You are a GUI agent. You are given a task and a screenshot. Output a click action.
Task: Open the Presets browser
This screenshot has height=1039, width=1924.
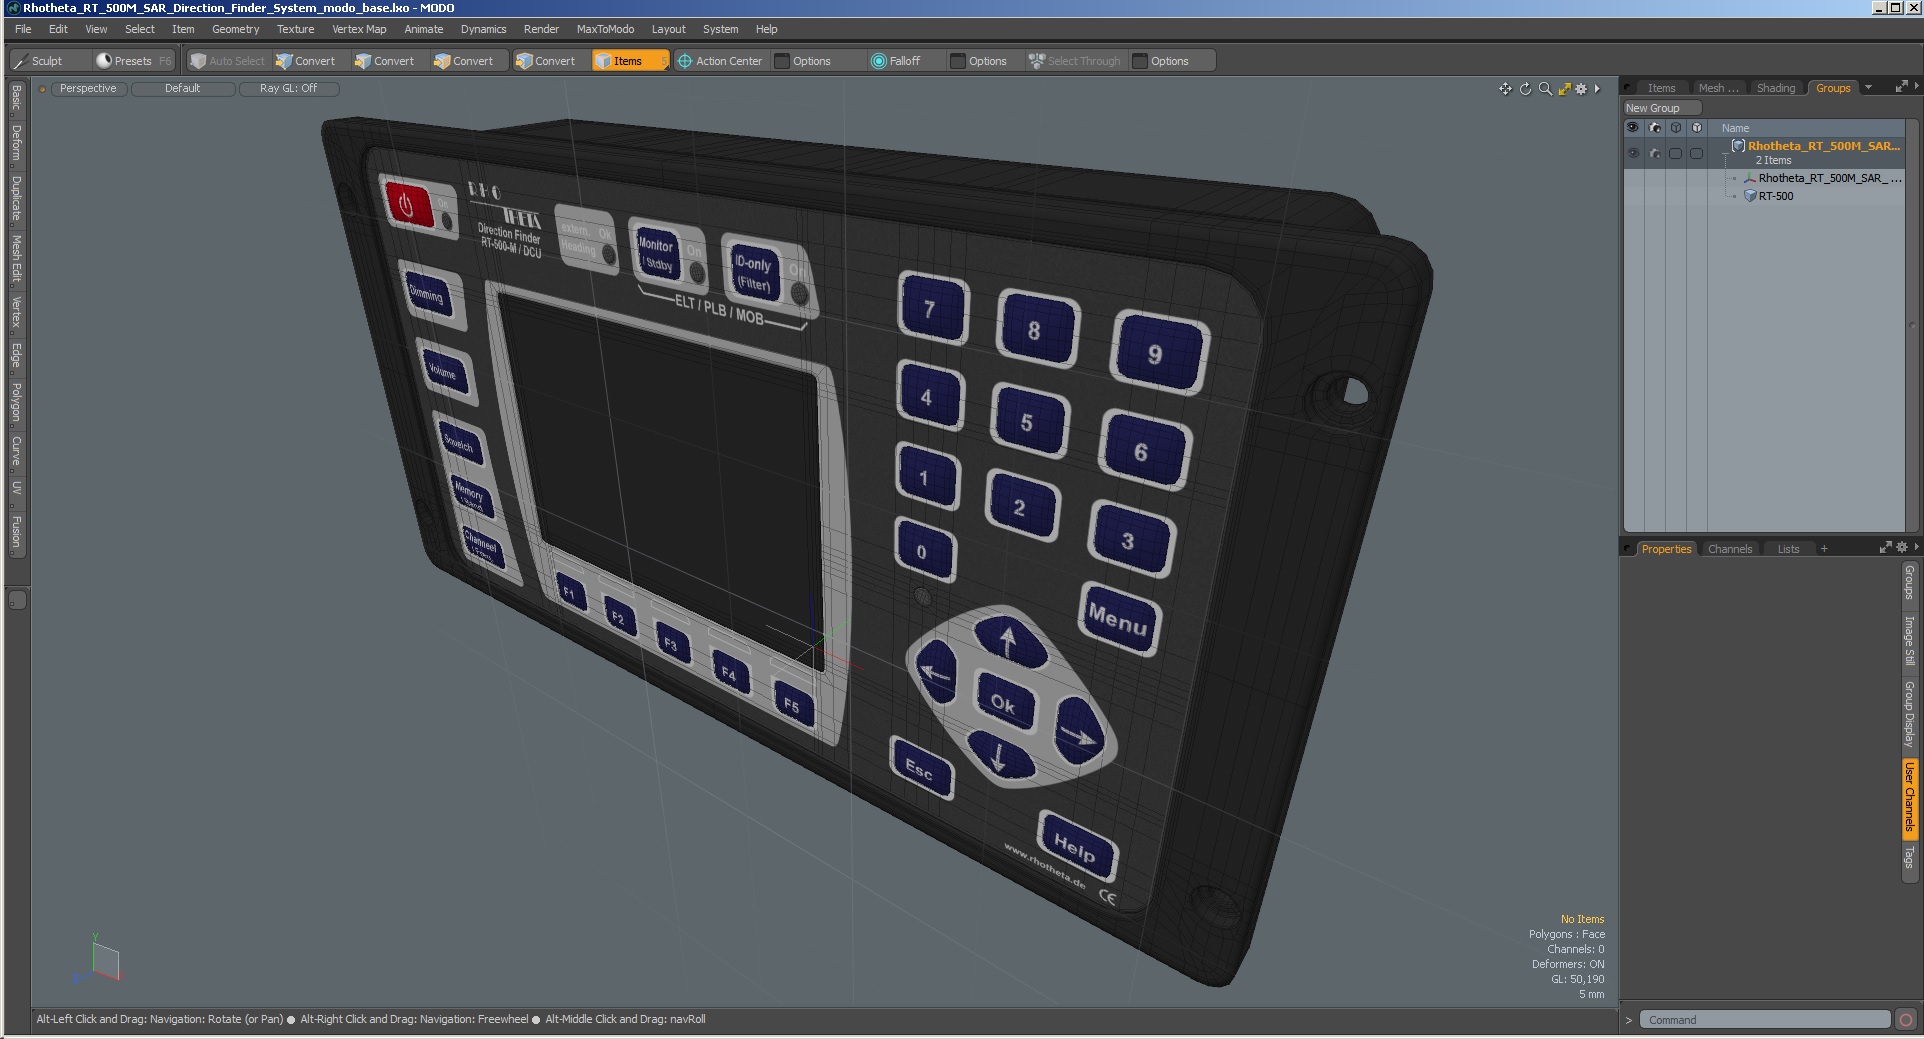point(133,61)
